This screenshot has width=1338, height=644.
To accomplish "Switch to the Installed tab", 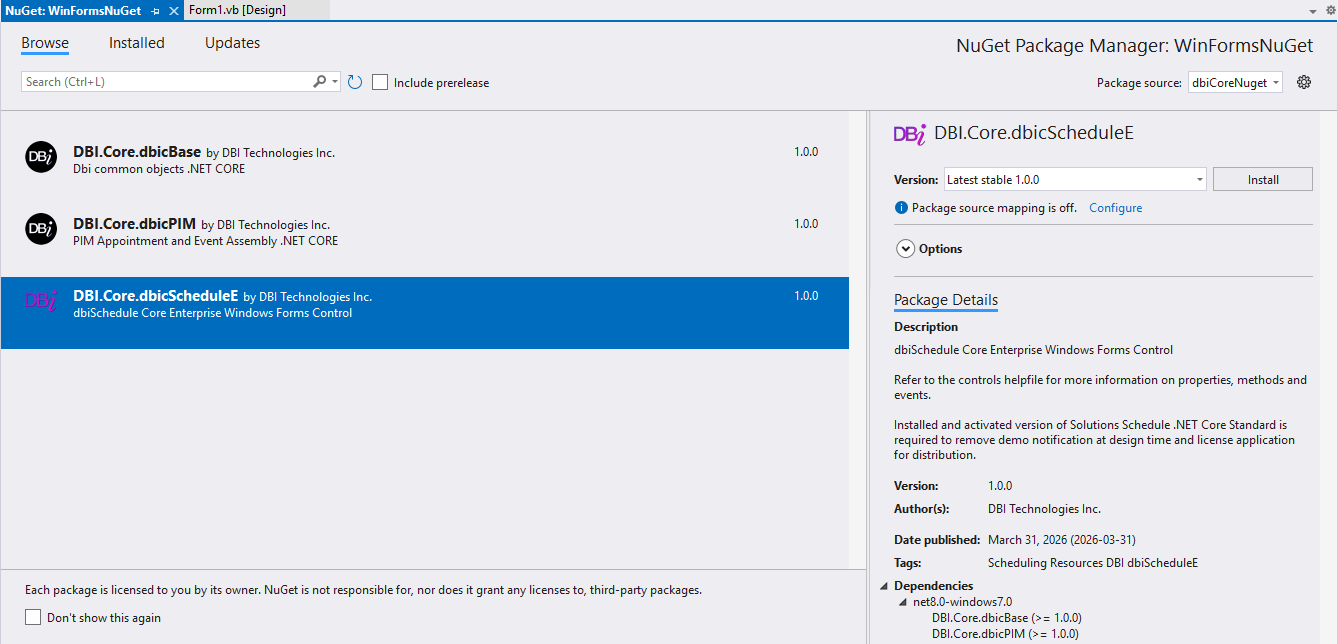I will [137, 43].
